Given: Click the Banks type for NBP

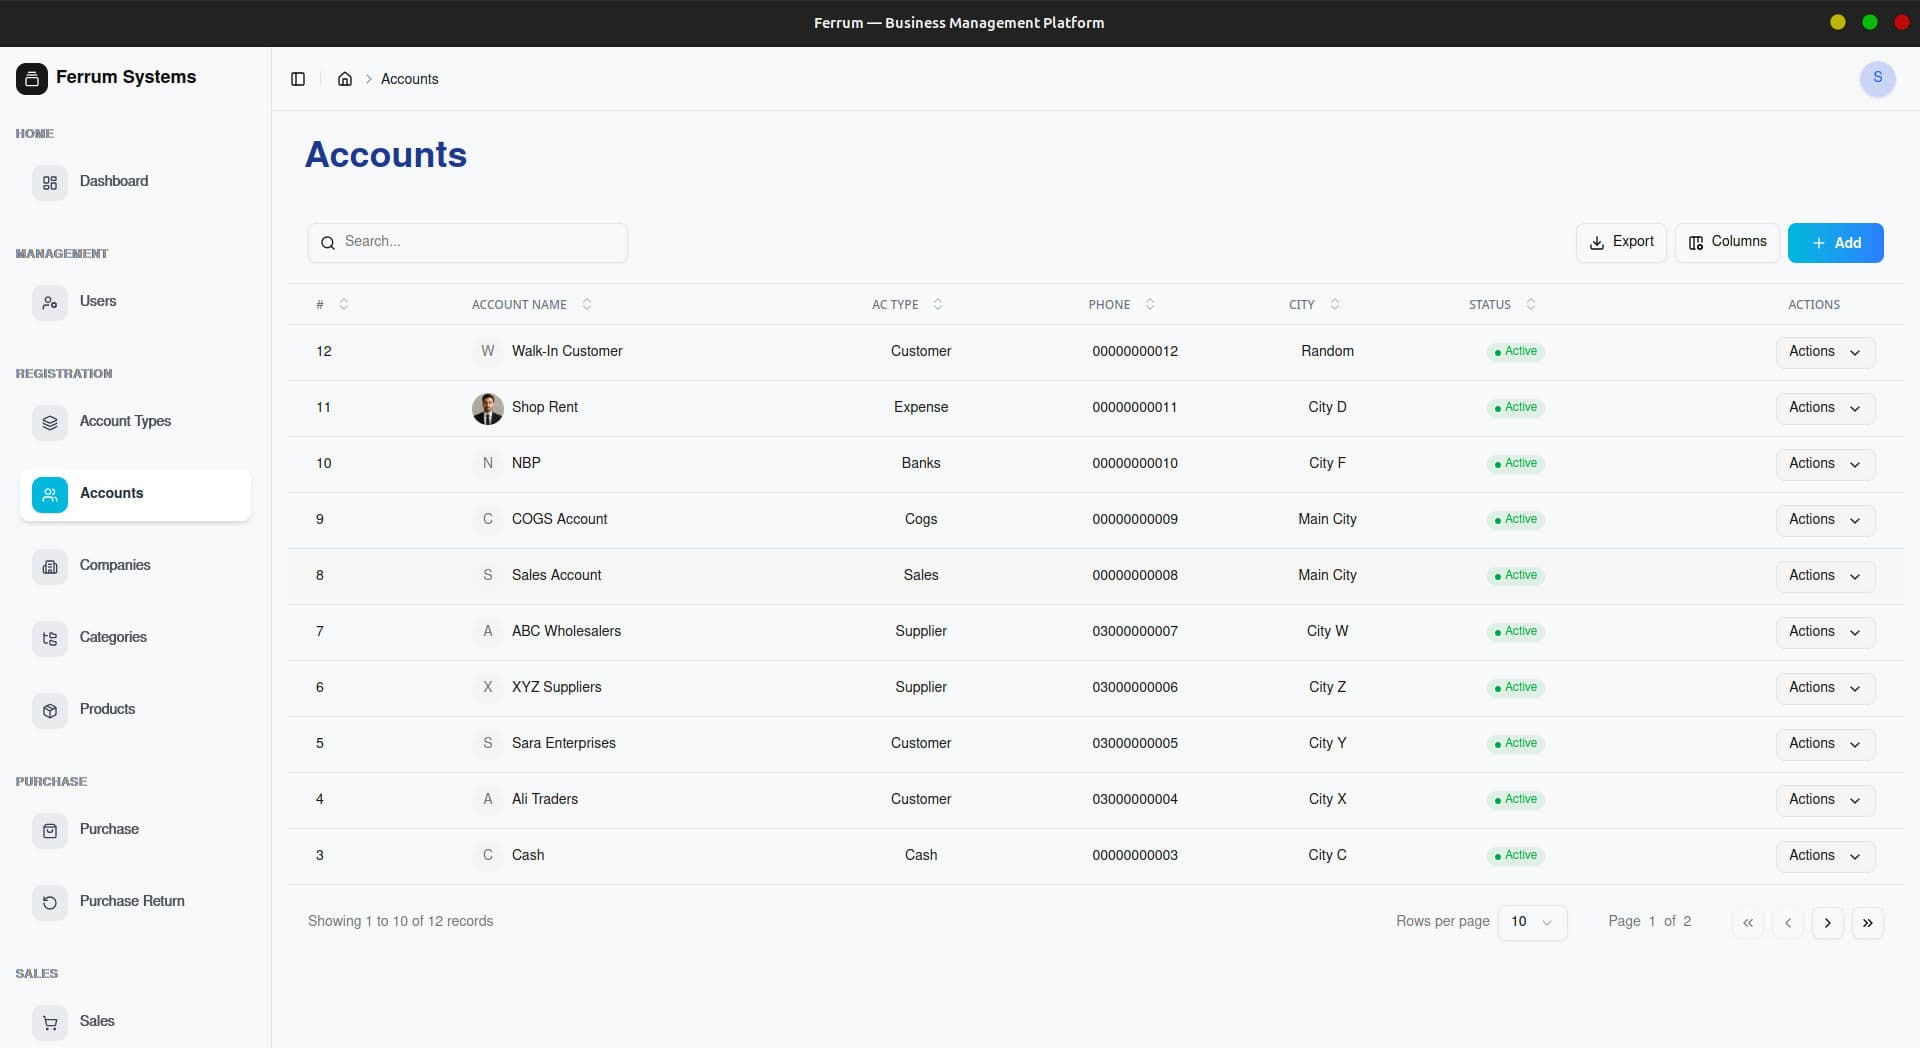Looking at the screenshot, I should tap(921, 463).
